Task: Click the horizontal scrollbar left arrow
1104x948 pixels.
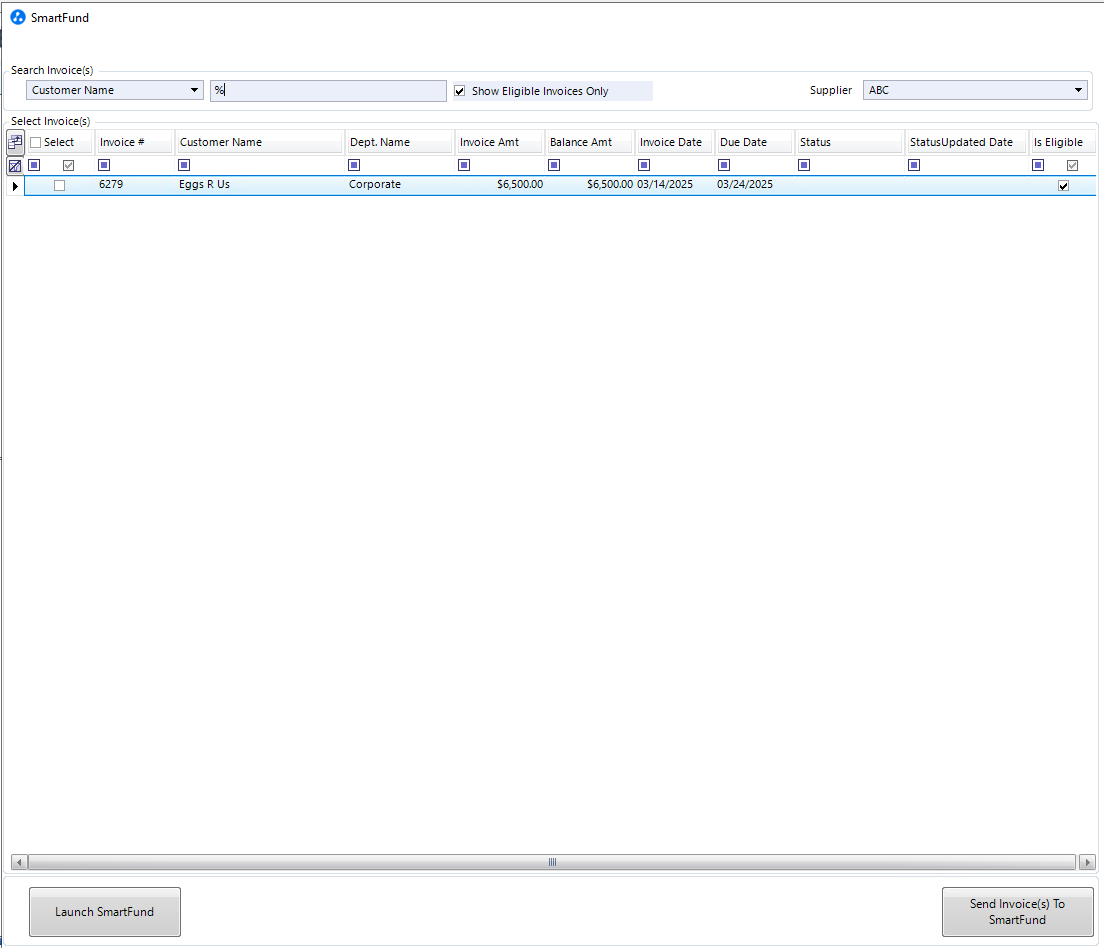Action: tap(19, 862)
